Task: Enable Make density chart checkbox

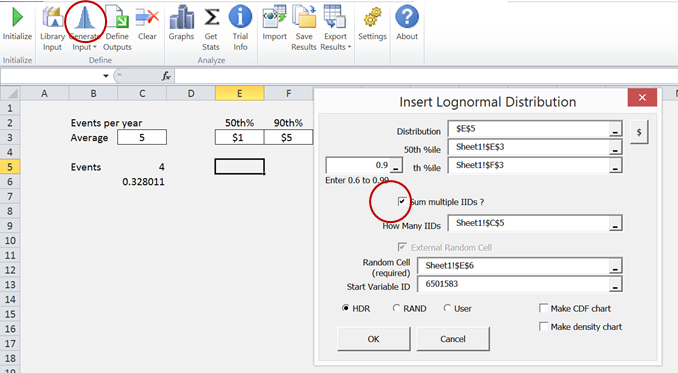Action: [x=544, y=326]
